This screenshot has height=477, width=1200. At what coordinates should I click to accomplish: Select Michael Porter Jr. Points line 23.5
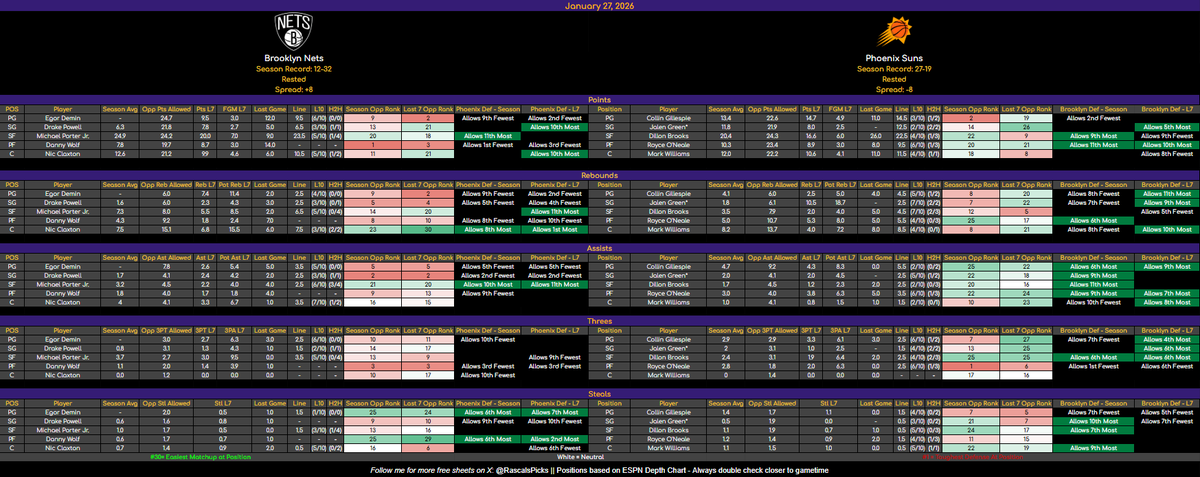tap(298, 135)
